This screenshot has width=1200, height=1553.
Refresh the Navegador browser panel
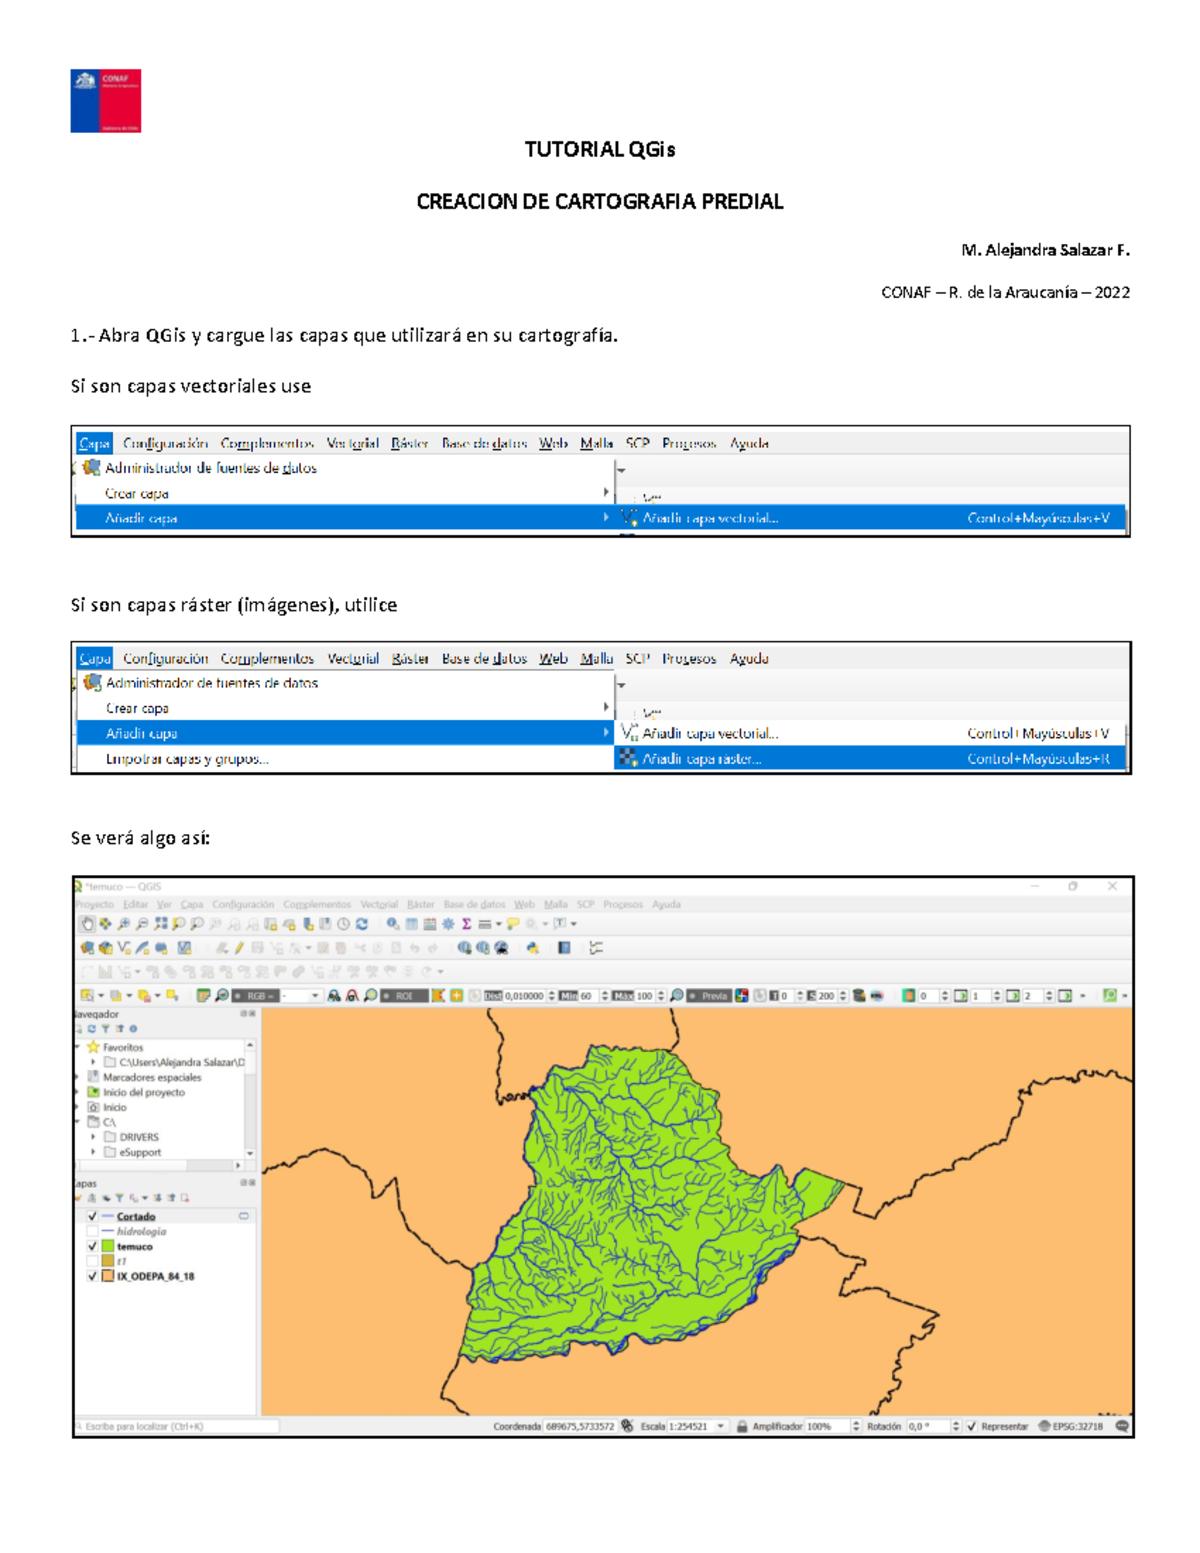pos(92,1029)
